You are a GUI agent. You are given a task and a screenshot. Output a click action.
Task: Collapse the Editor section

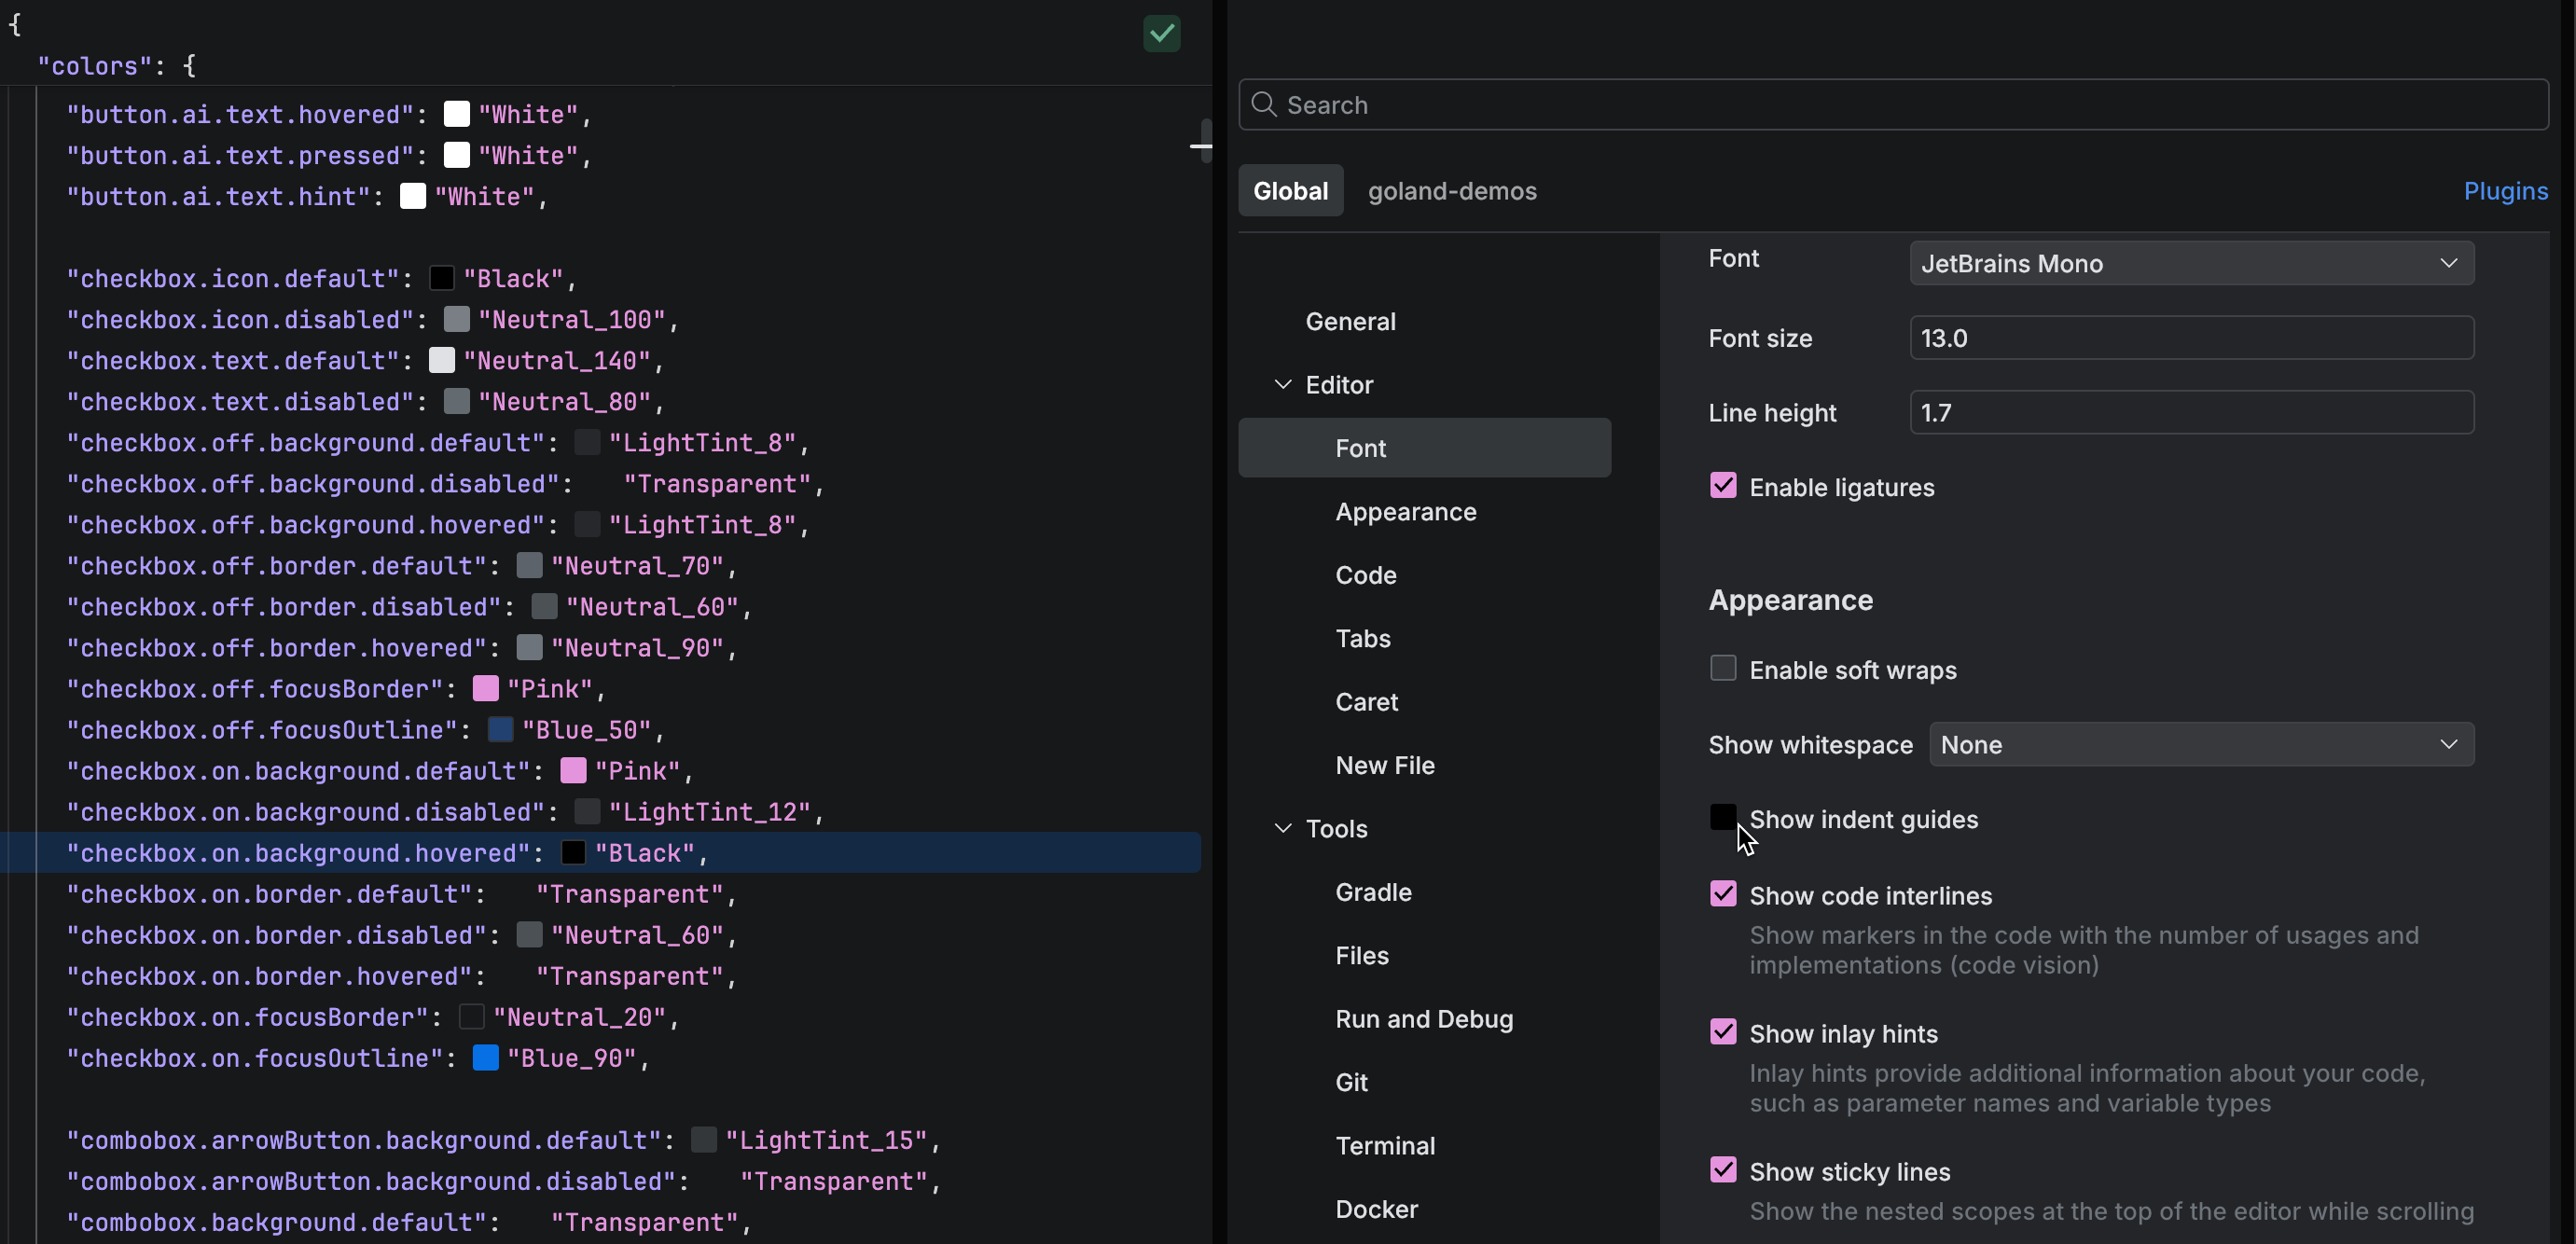(x=1285, y=384)
